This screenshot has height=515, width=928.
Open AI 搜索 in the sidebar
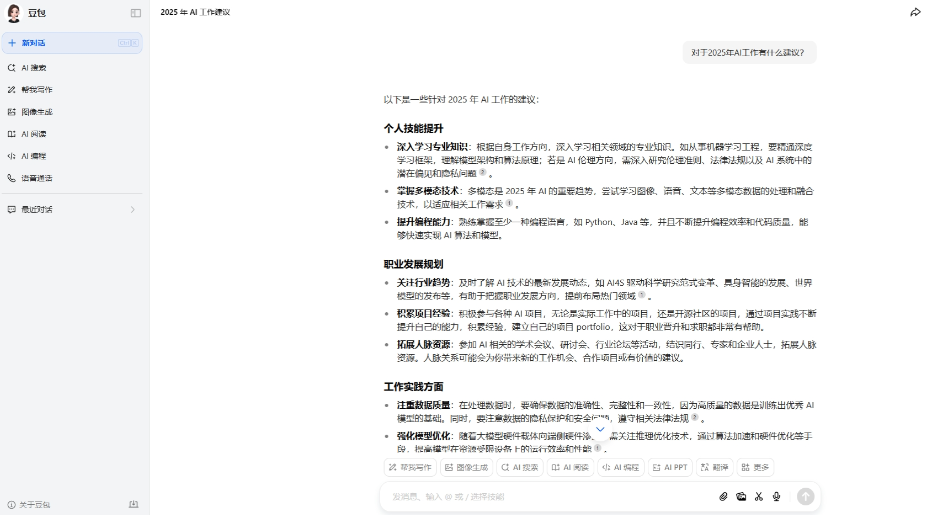pyautogui.click(x=72, y=68)
